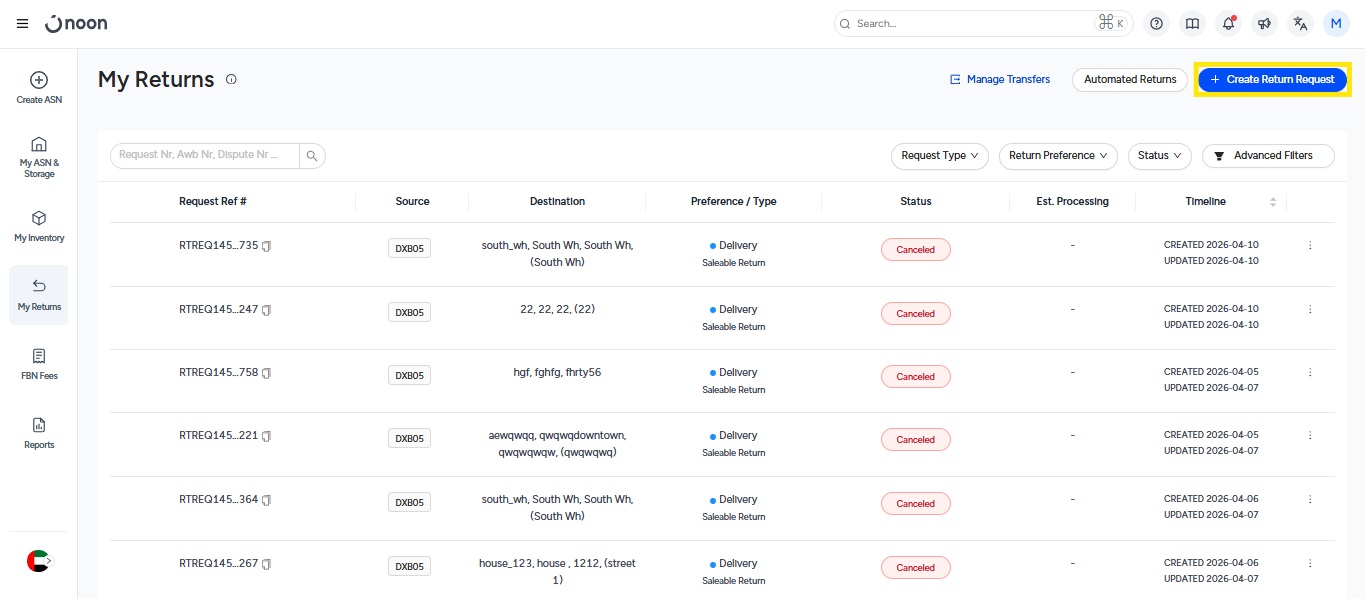Click the help question mark icon
Screen dimensions: 1365x599
click(x=1156, y=23)
